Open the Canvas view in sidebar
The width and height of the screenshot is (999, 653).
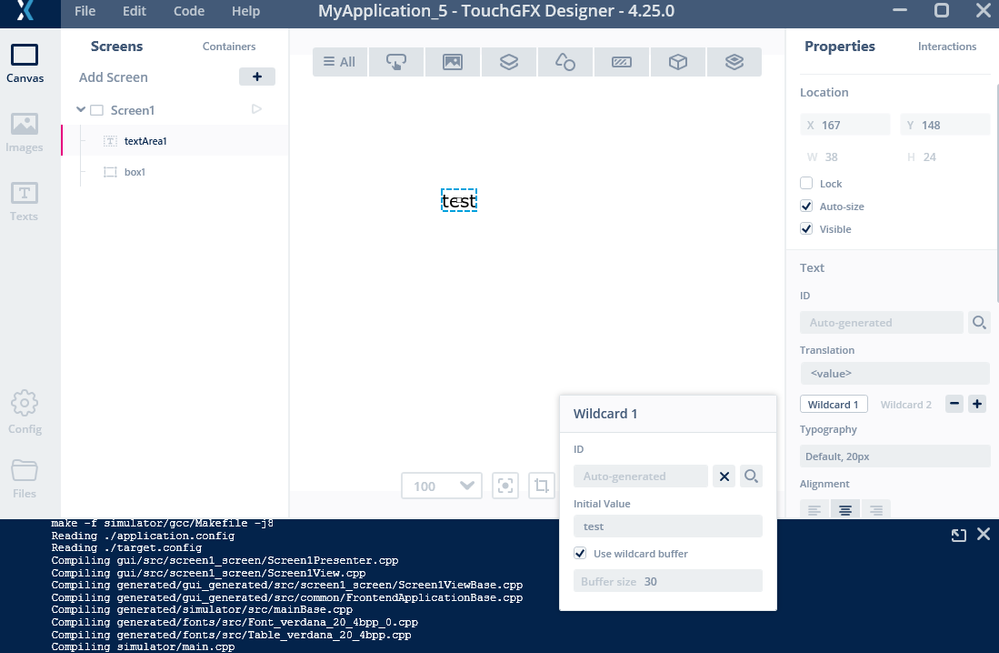coord(25,64)
